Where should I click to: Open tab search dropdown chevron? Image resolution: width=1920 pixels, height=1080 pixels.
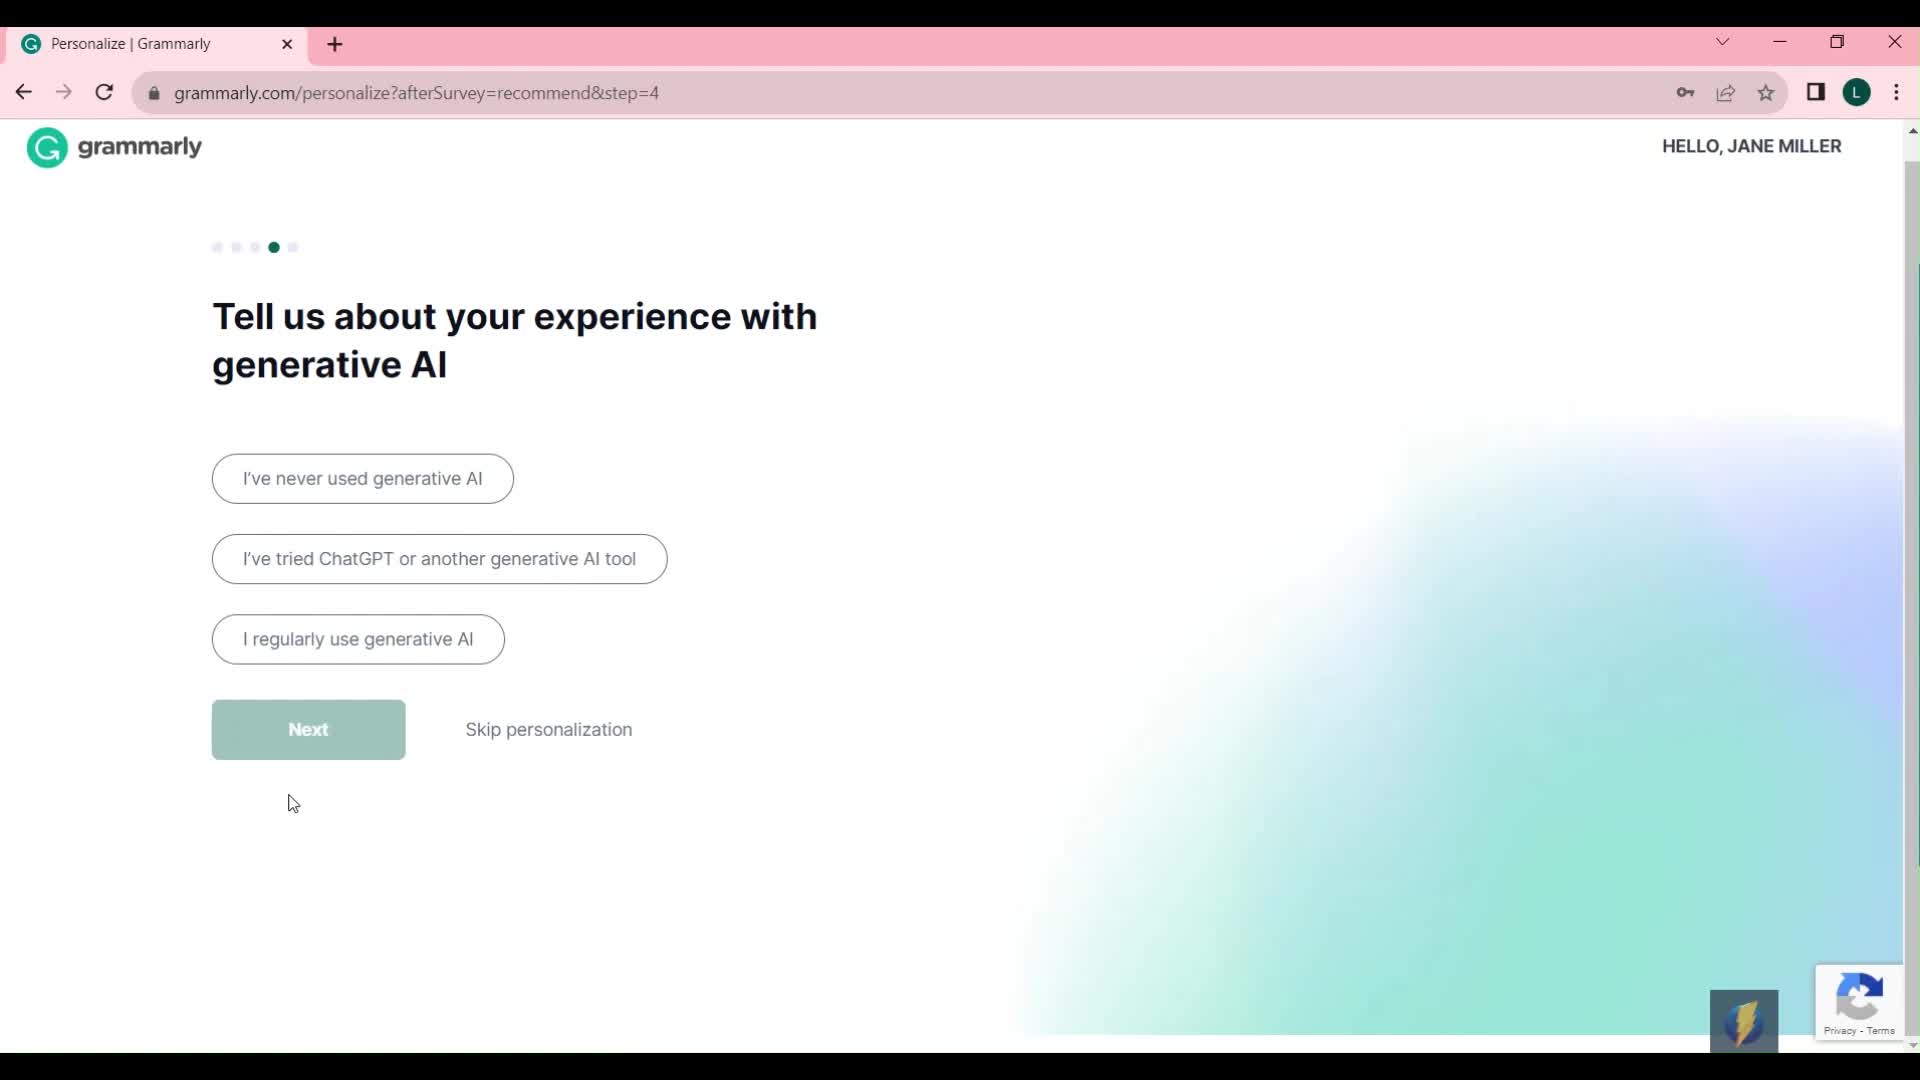(1722, 42)
